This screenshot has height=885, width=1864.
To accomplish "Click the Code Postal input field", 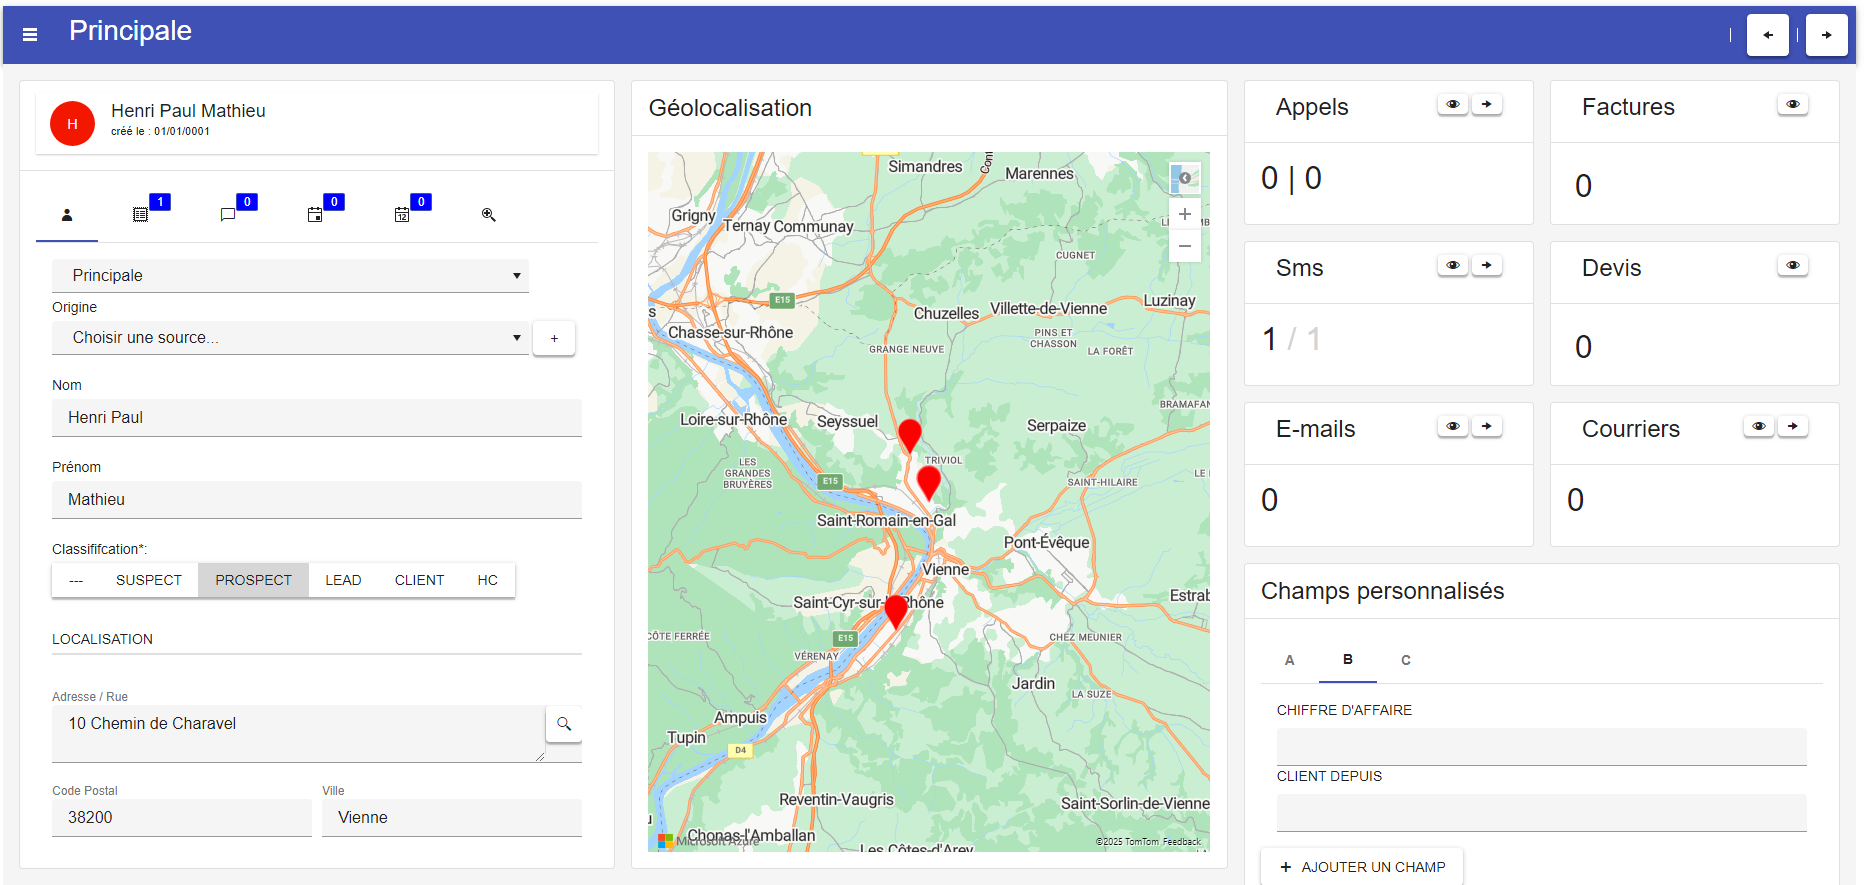I will pos(182,818).
